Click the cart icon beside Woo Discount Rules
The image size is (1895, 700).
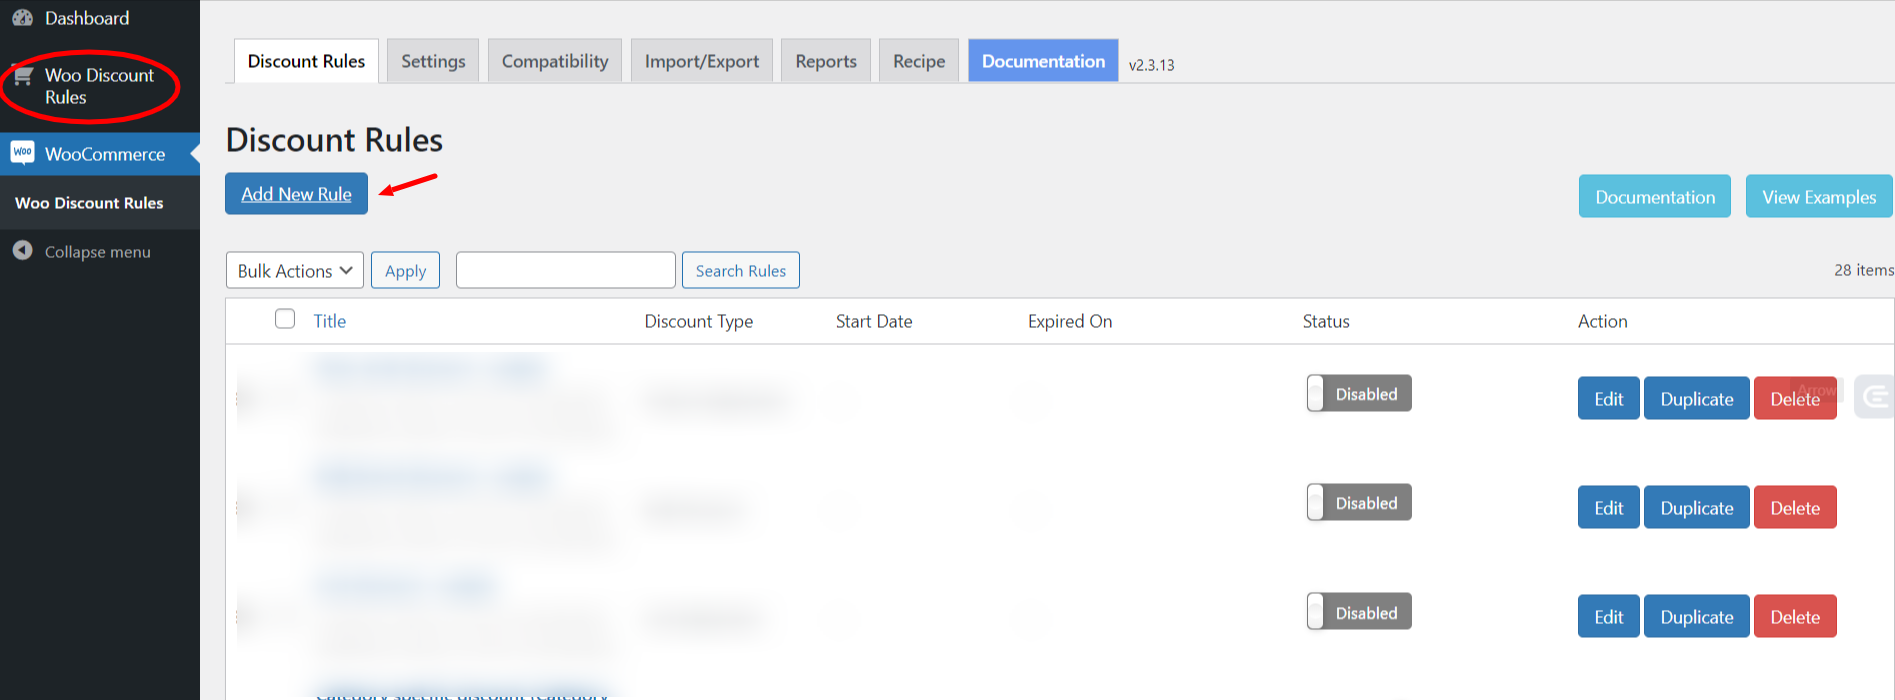point(23,76)
